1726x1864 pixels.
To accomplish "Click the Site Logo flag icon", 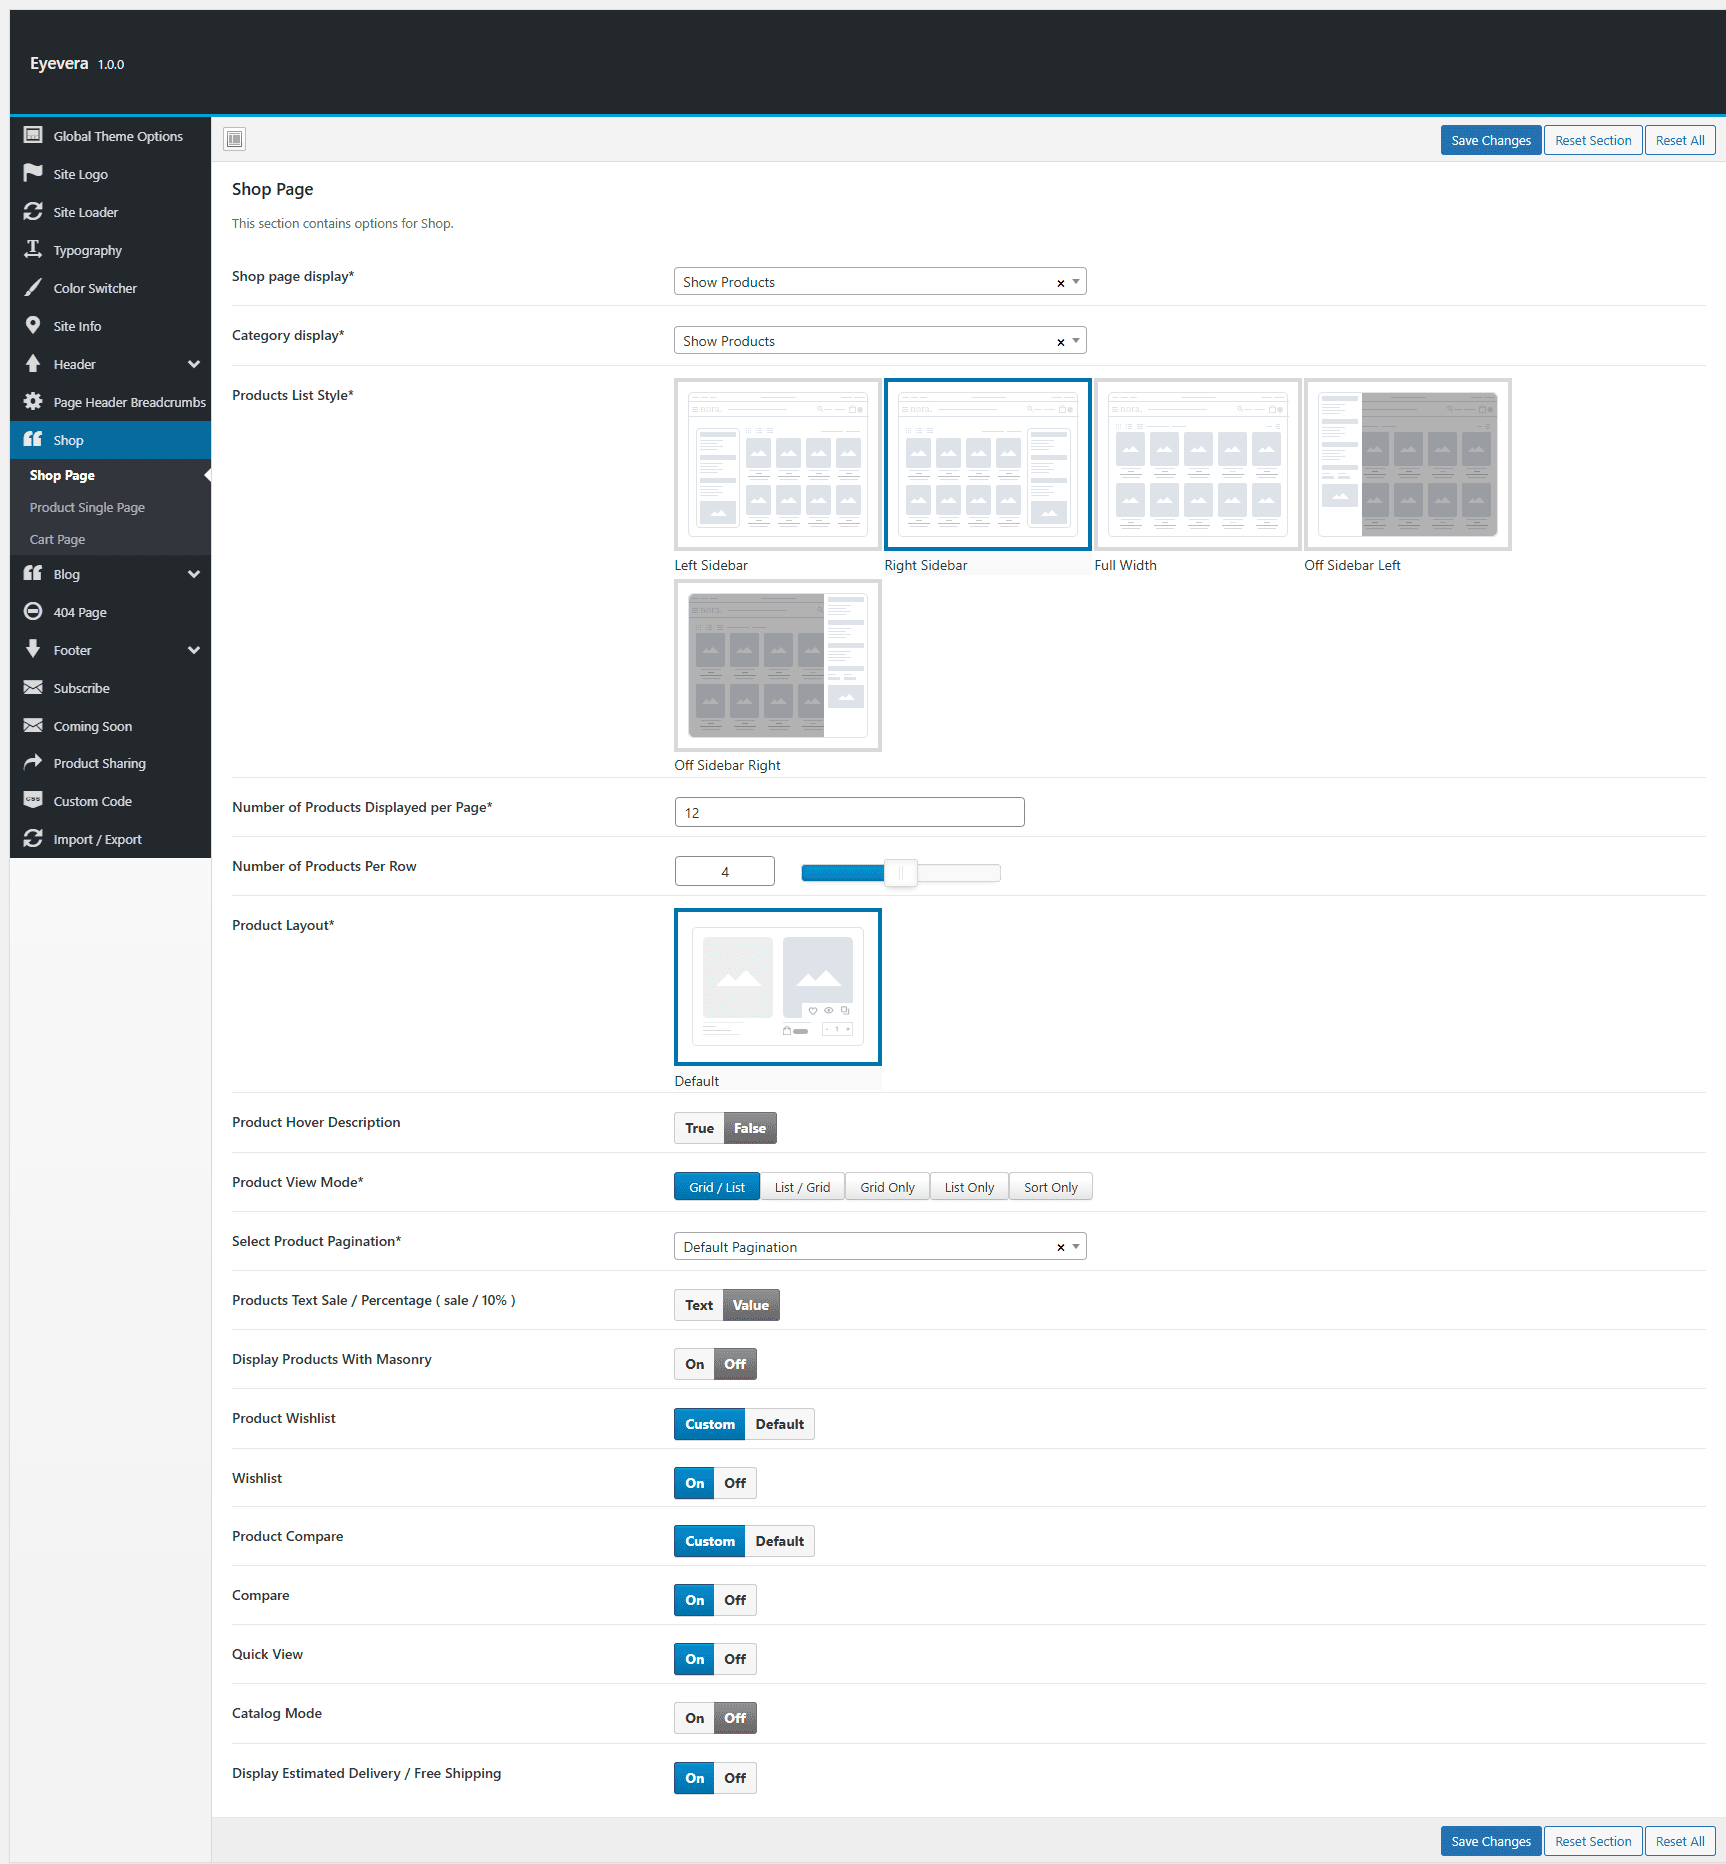I will coord(33,173).
